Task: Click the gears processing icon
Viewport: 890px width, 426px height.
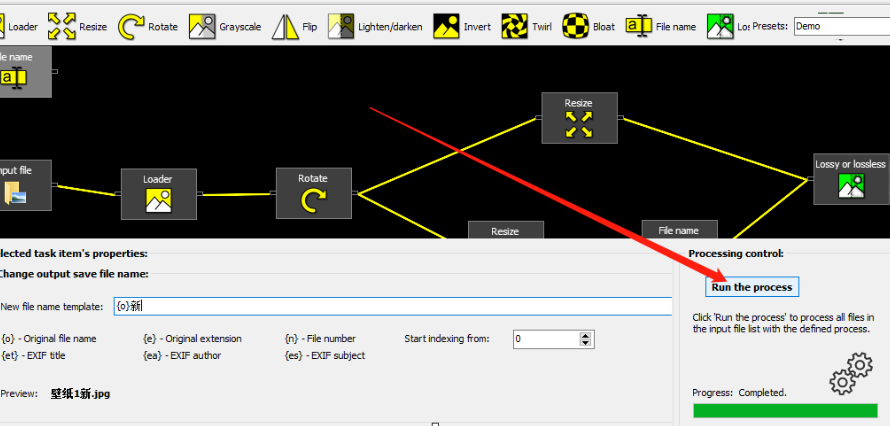Action: (850, 373)
